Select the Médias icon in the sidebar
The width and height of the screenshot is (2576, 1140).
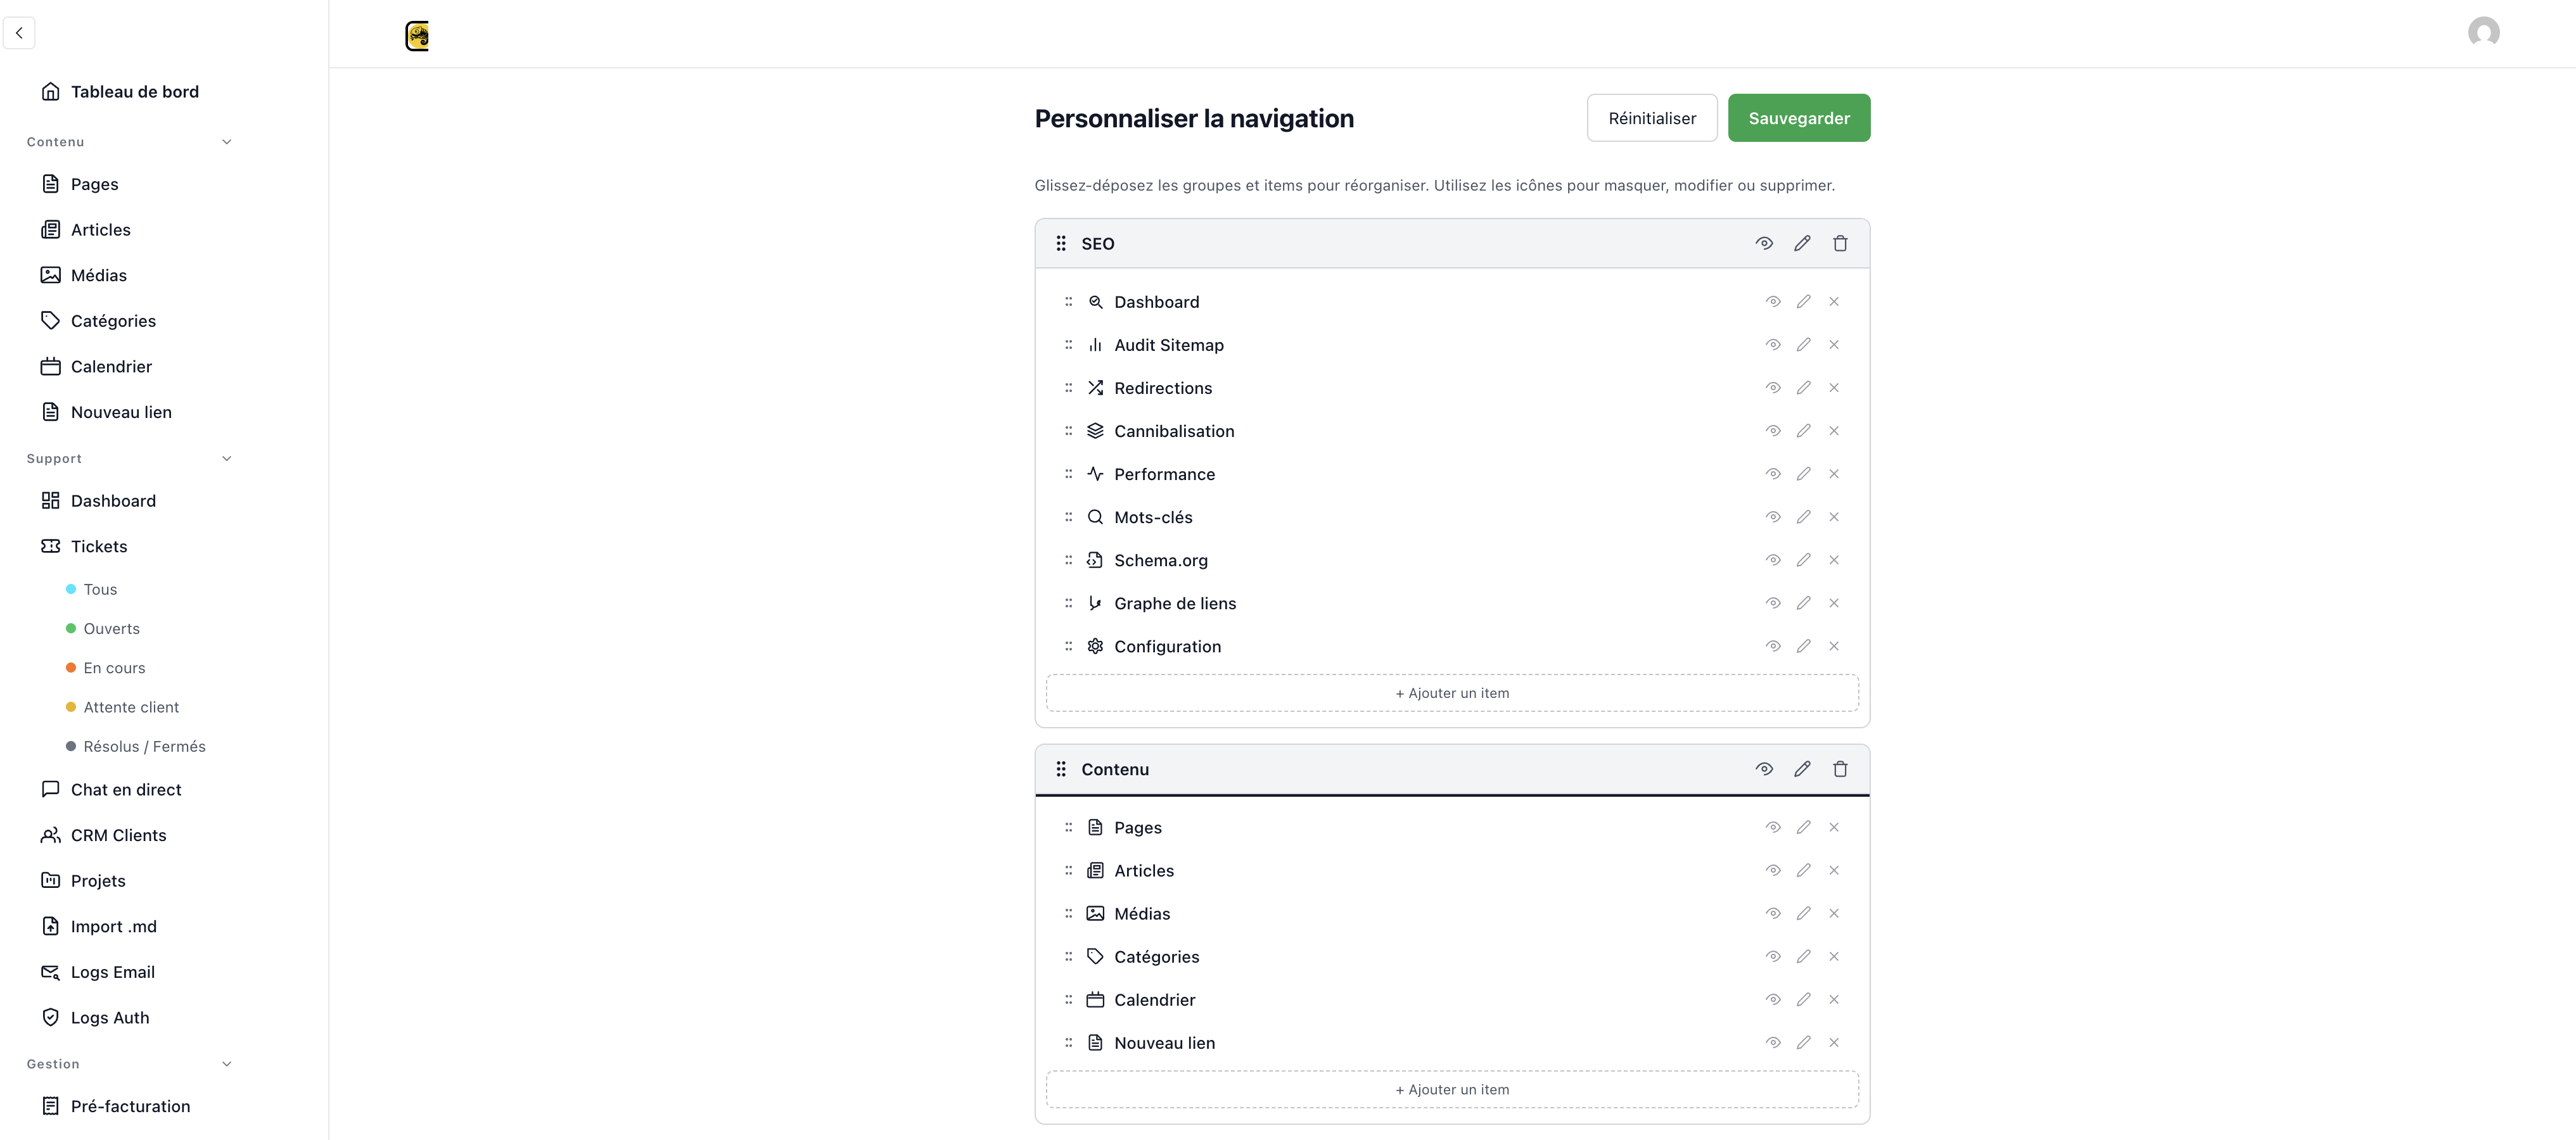[52, 274]
